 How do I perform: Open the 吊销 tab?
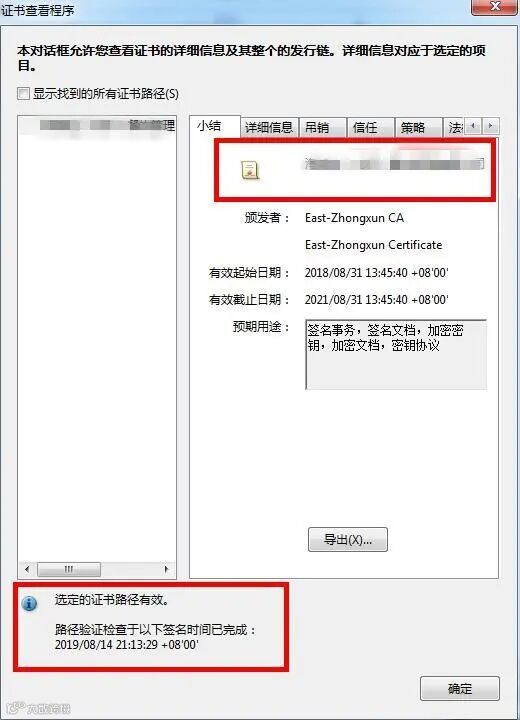pyautogui.click(x=322, y=127)
